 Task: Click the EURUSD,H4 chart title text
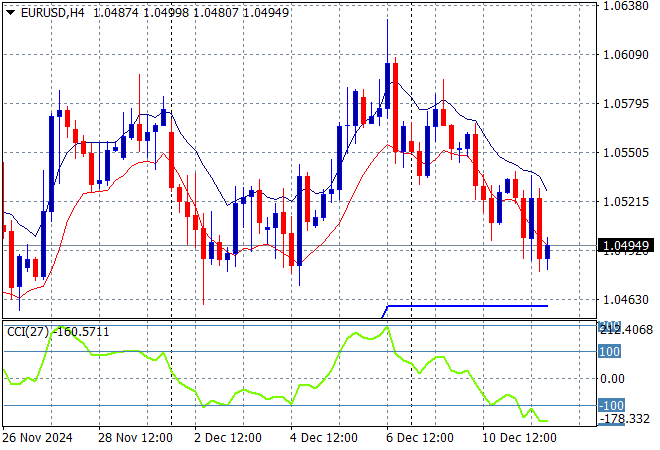click(x=48, y=10)
